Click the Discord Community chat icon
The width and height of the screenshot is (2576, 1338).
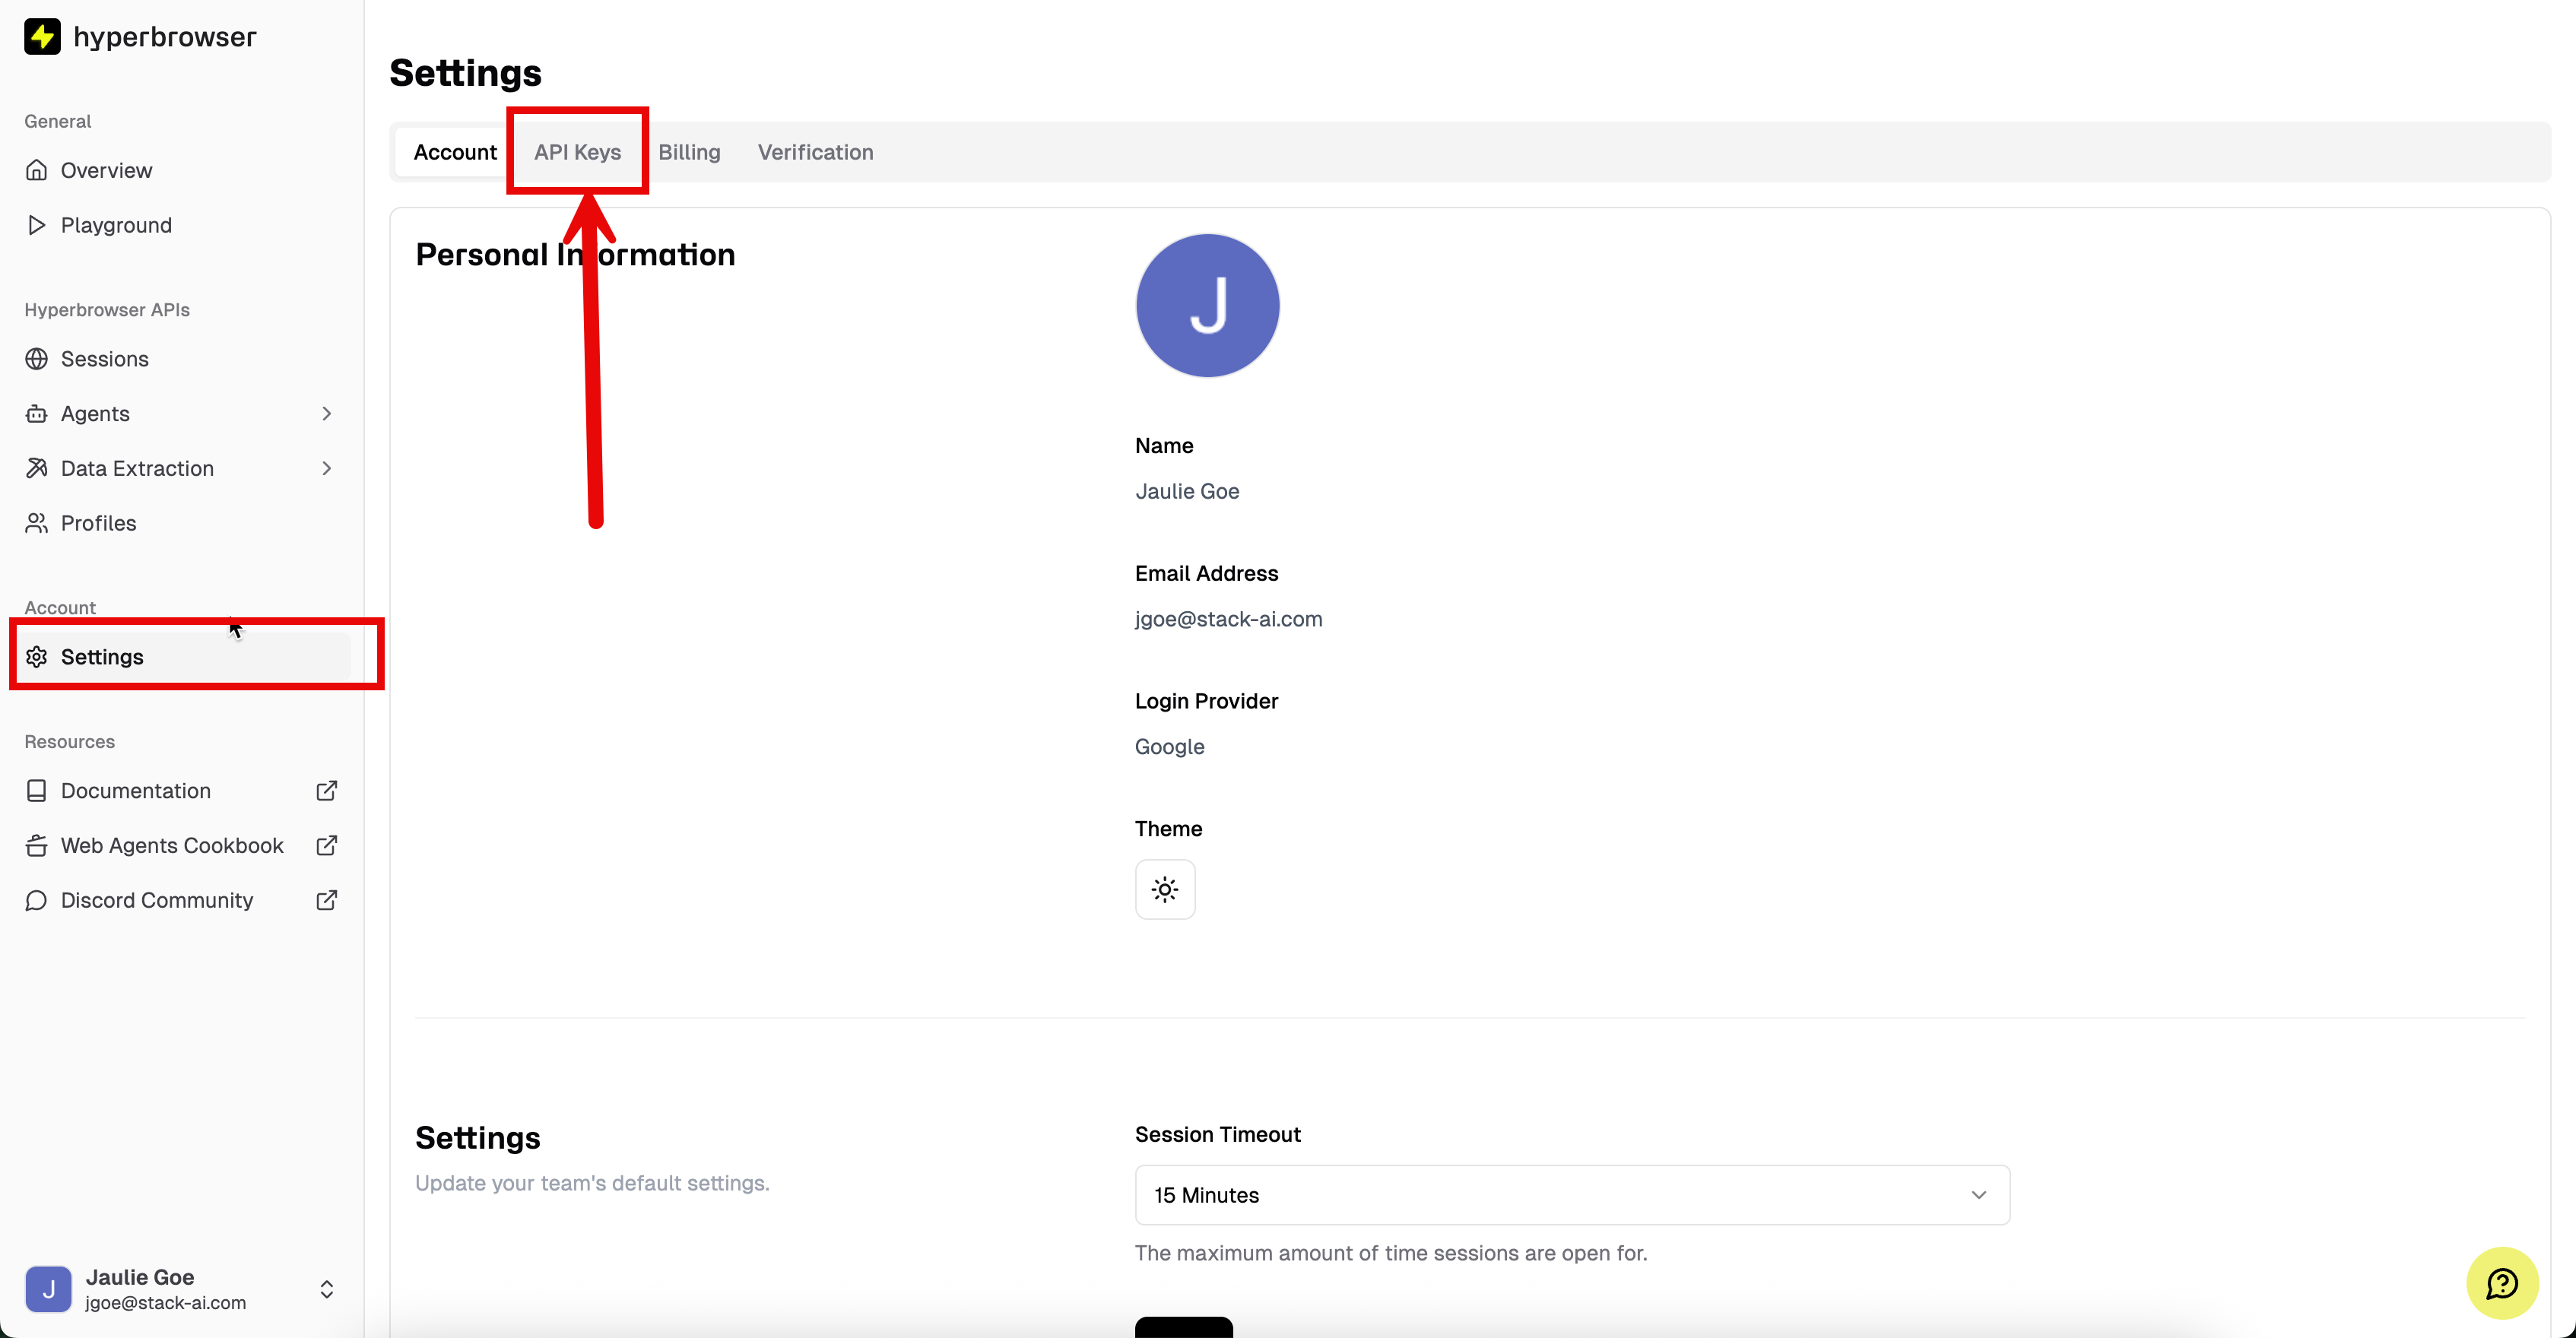[x=37, y=901]
